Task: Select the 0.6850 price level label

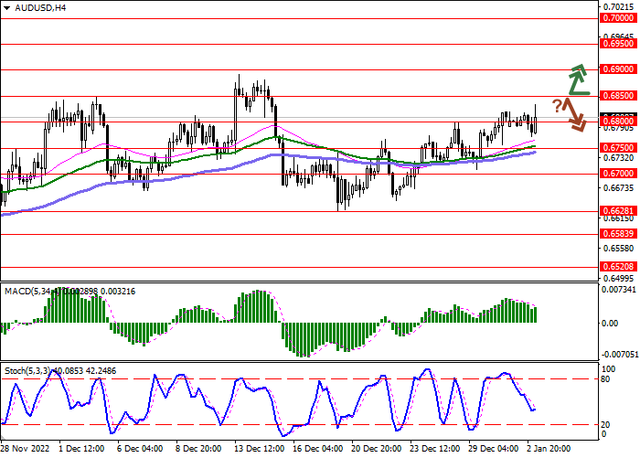Action: tap(617, 96)
